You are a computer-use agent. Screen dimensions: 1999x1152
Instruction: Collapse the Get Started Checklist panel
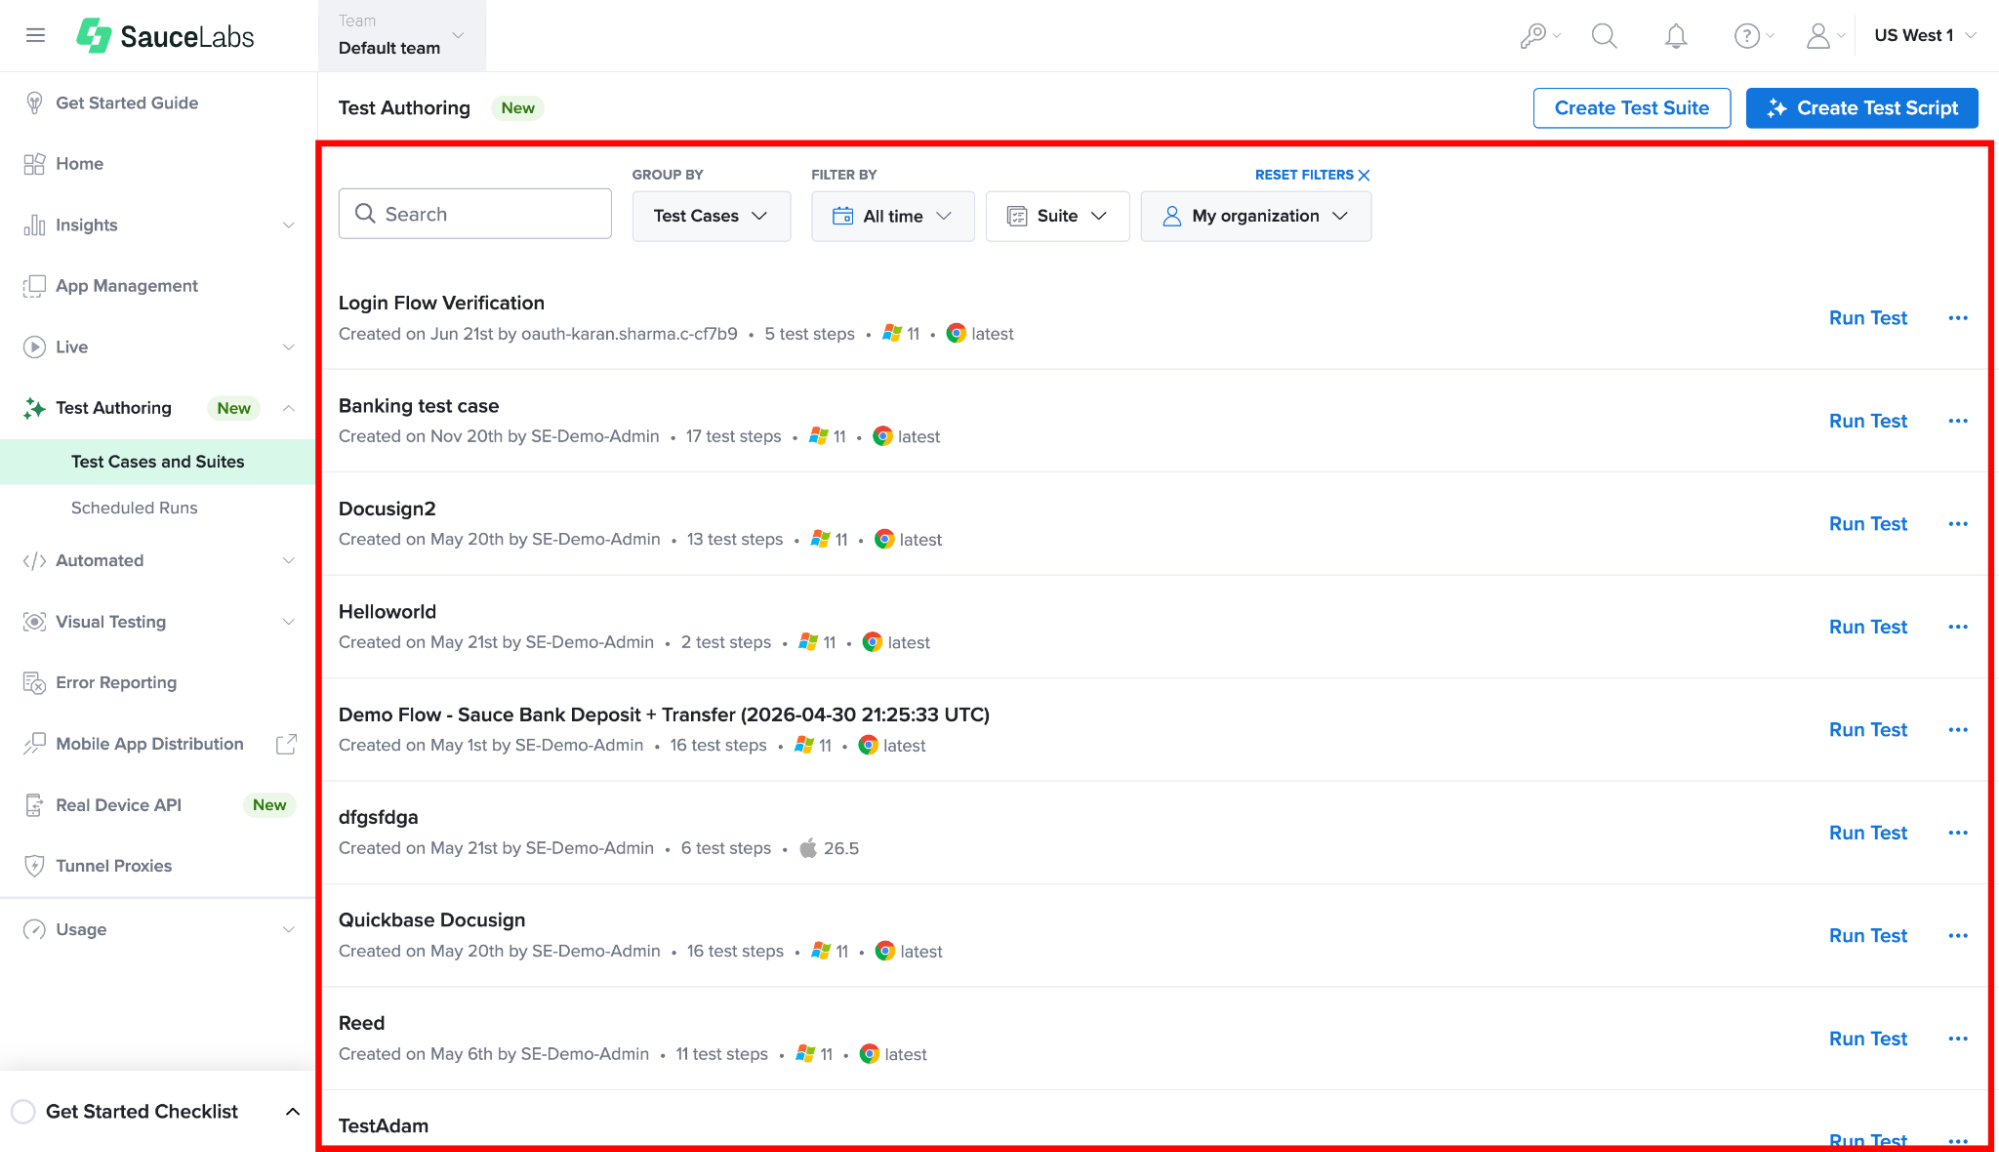[293, 1112]
